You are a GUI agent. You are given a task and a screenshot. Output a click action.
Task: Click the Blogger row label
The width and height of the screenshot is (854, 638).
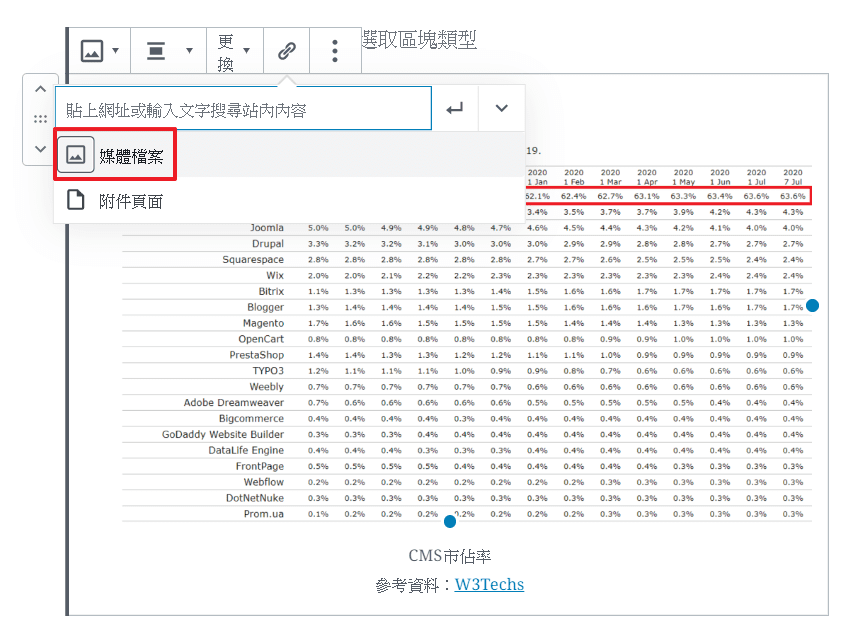click(x=265, y=307)
